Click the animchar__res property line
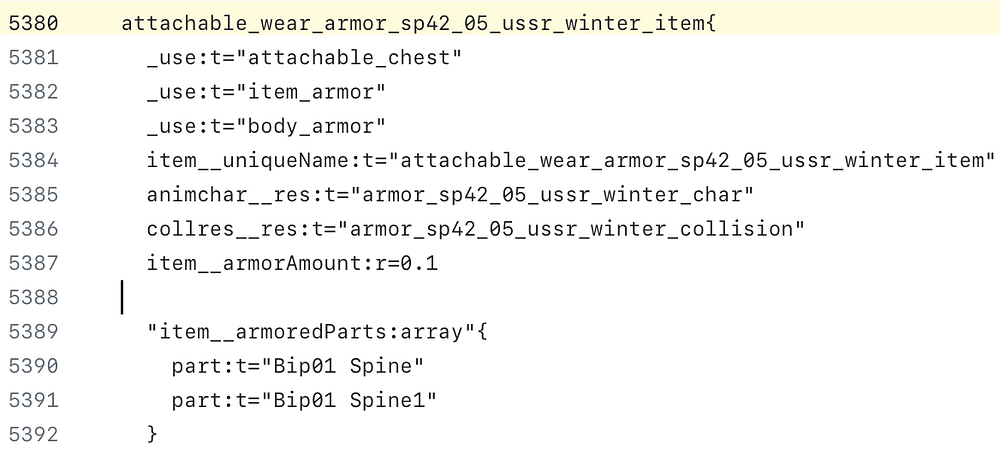This screenshot has width=1000, height=454. [450, 195]
